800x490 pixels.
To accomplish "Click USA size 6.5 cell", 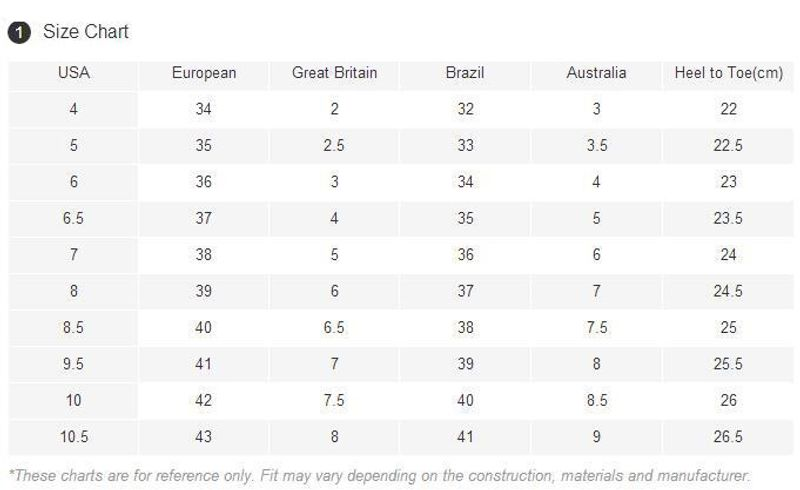I will coord(73,219).
